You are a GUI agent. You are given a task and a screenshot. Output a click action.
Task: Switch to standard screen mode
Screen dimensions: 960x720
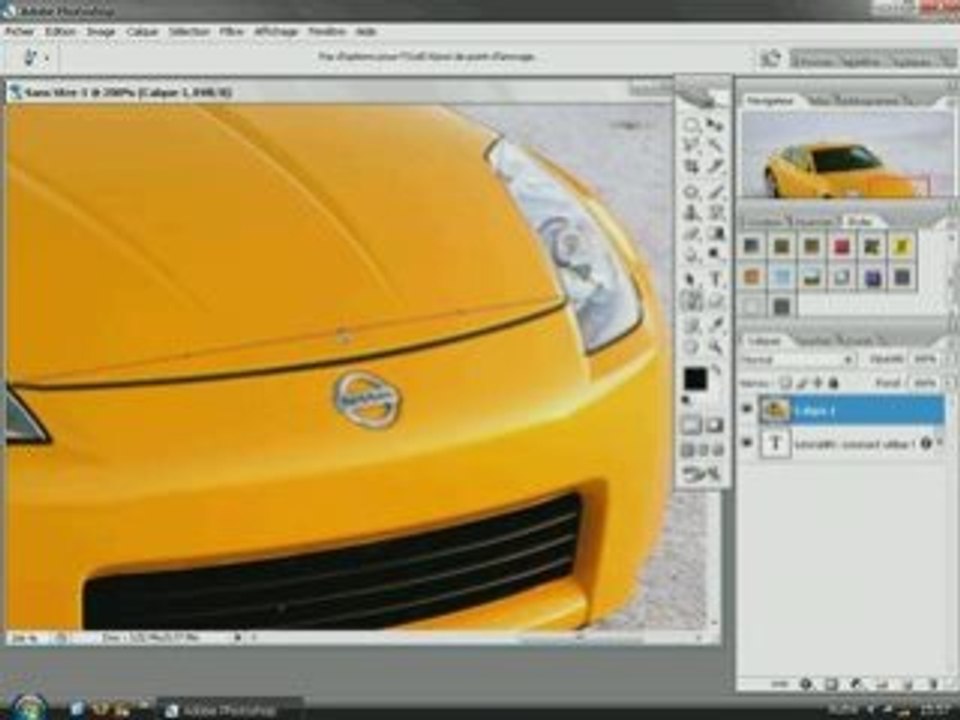coord(688,451)
